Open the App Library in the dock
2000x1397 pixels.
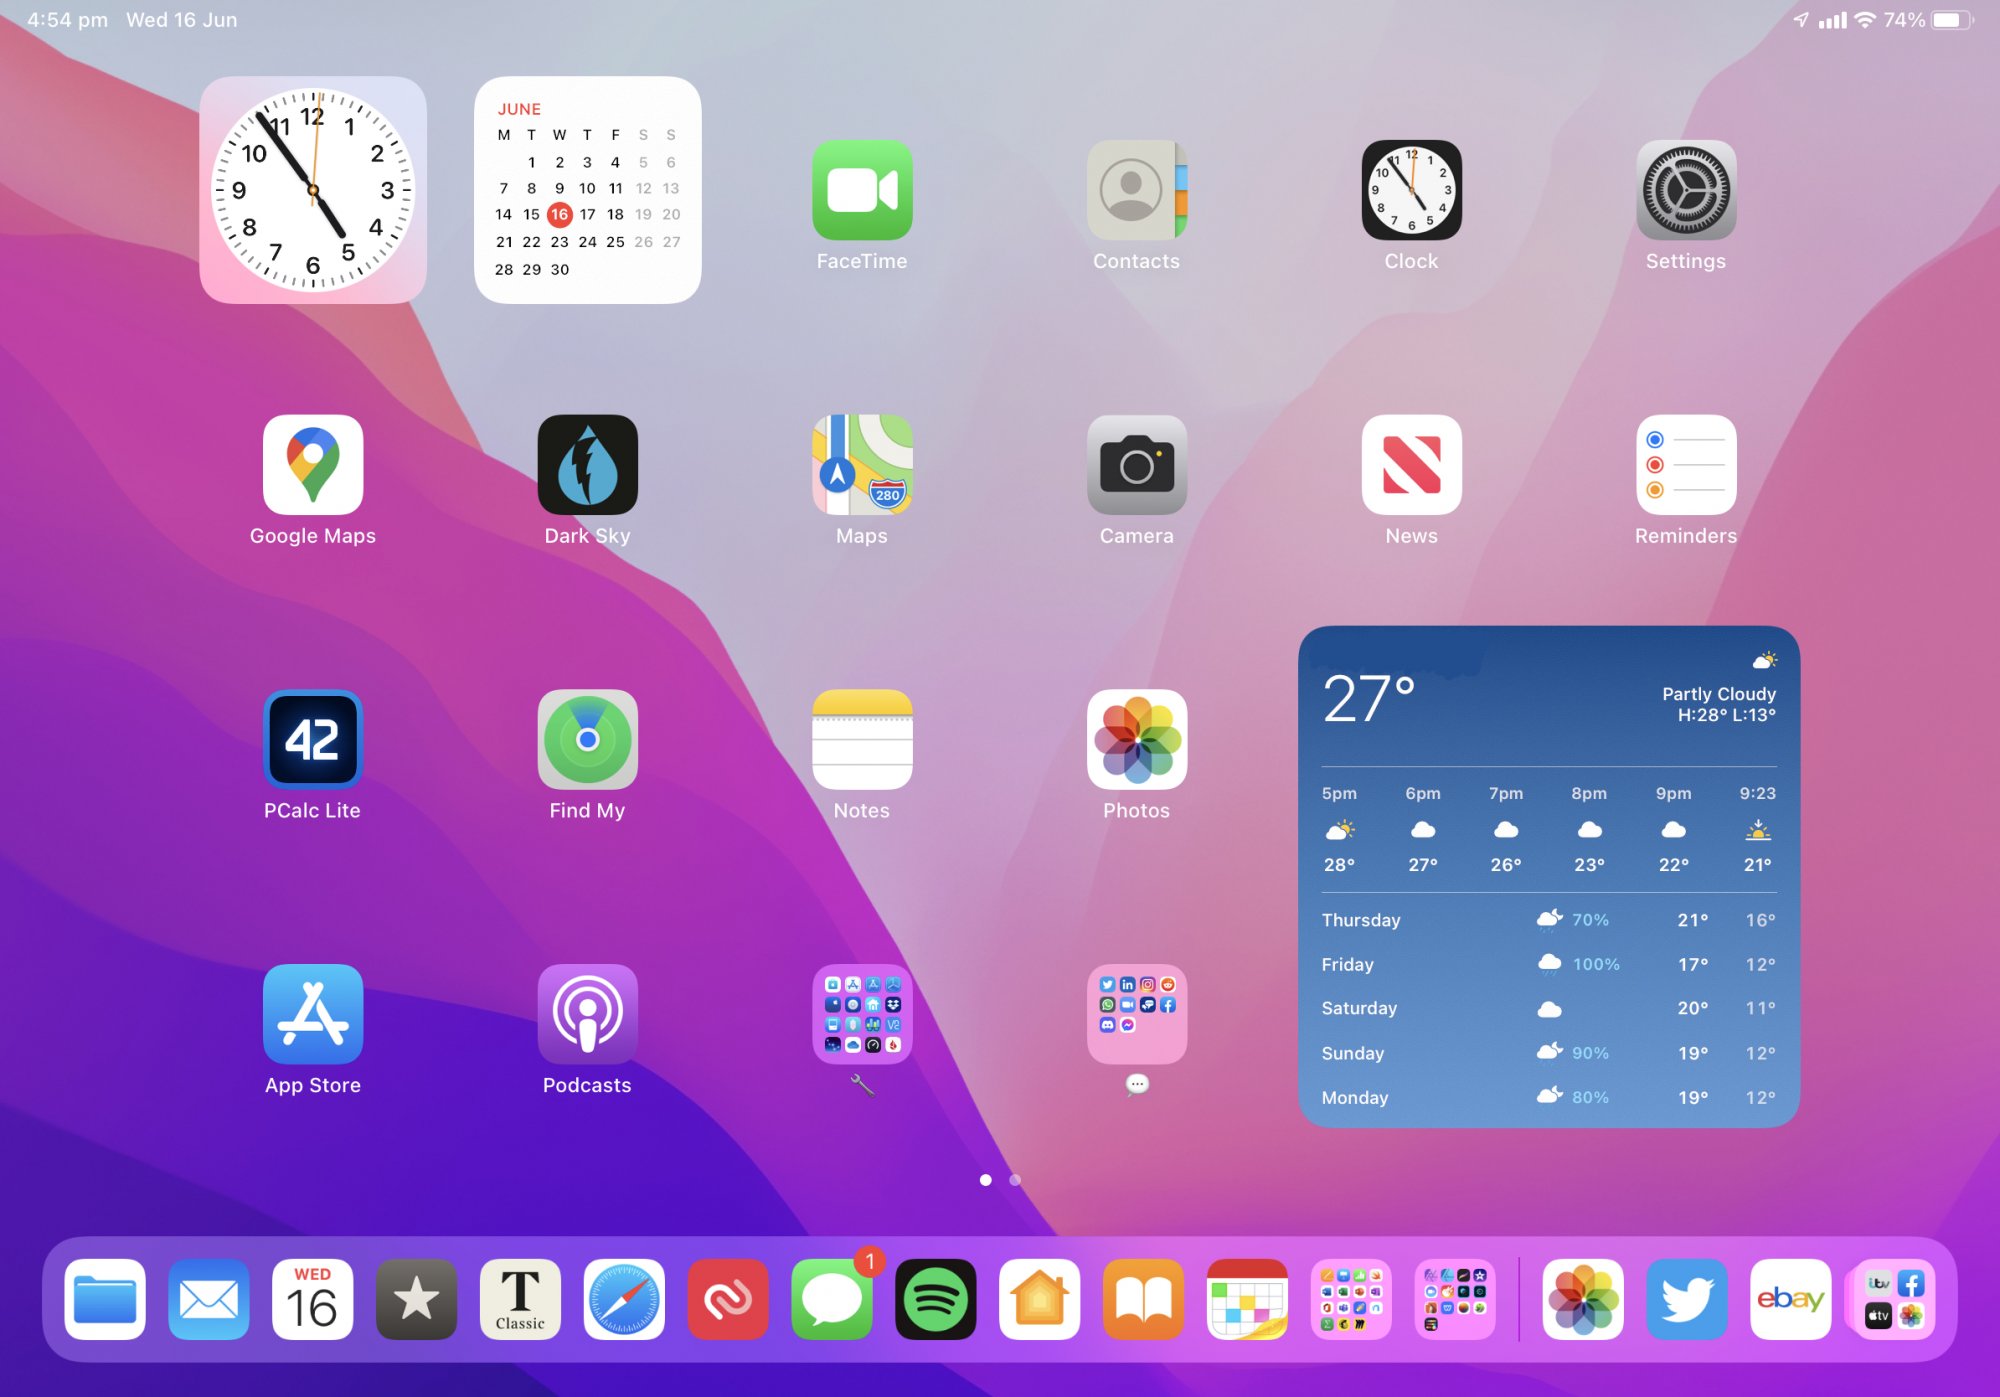(1894, 1299)
